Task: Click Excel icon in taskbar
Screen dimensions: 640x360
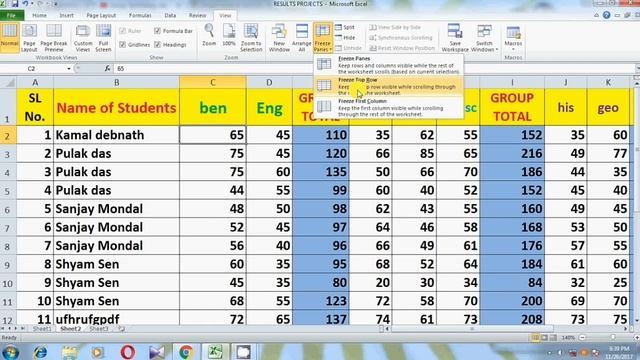Action: coord(215,352)
